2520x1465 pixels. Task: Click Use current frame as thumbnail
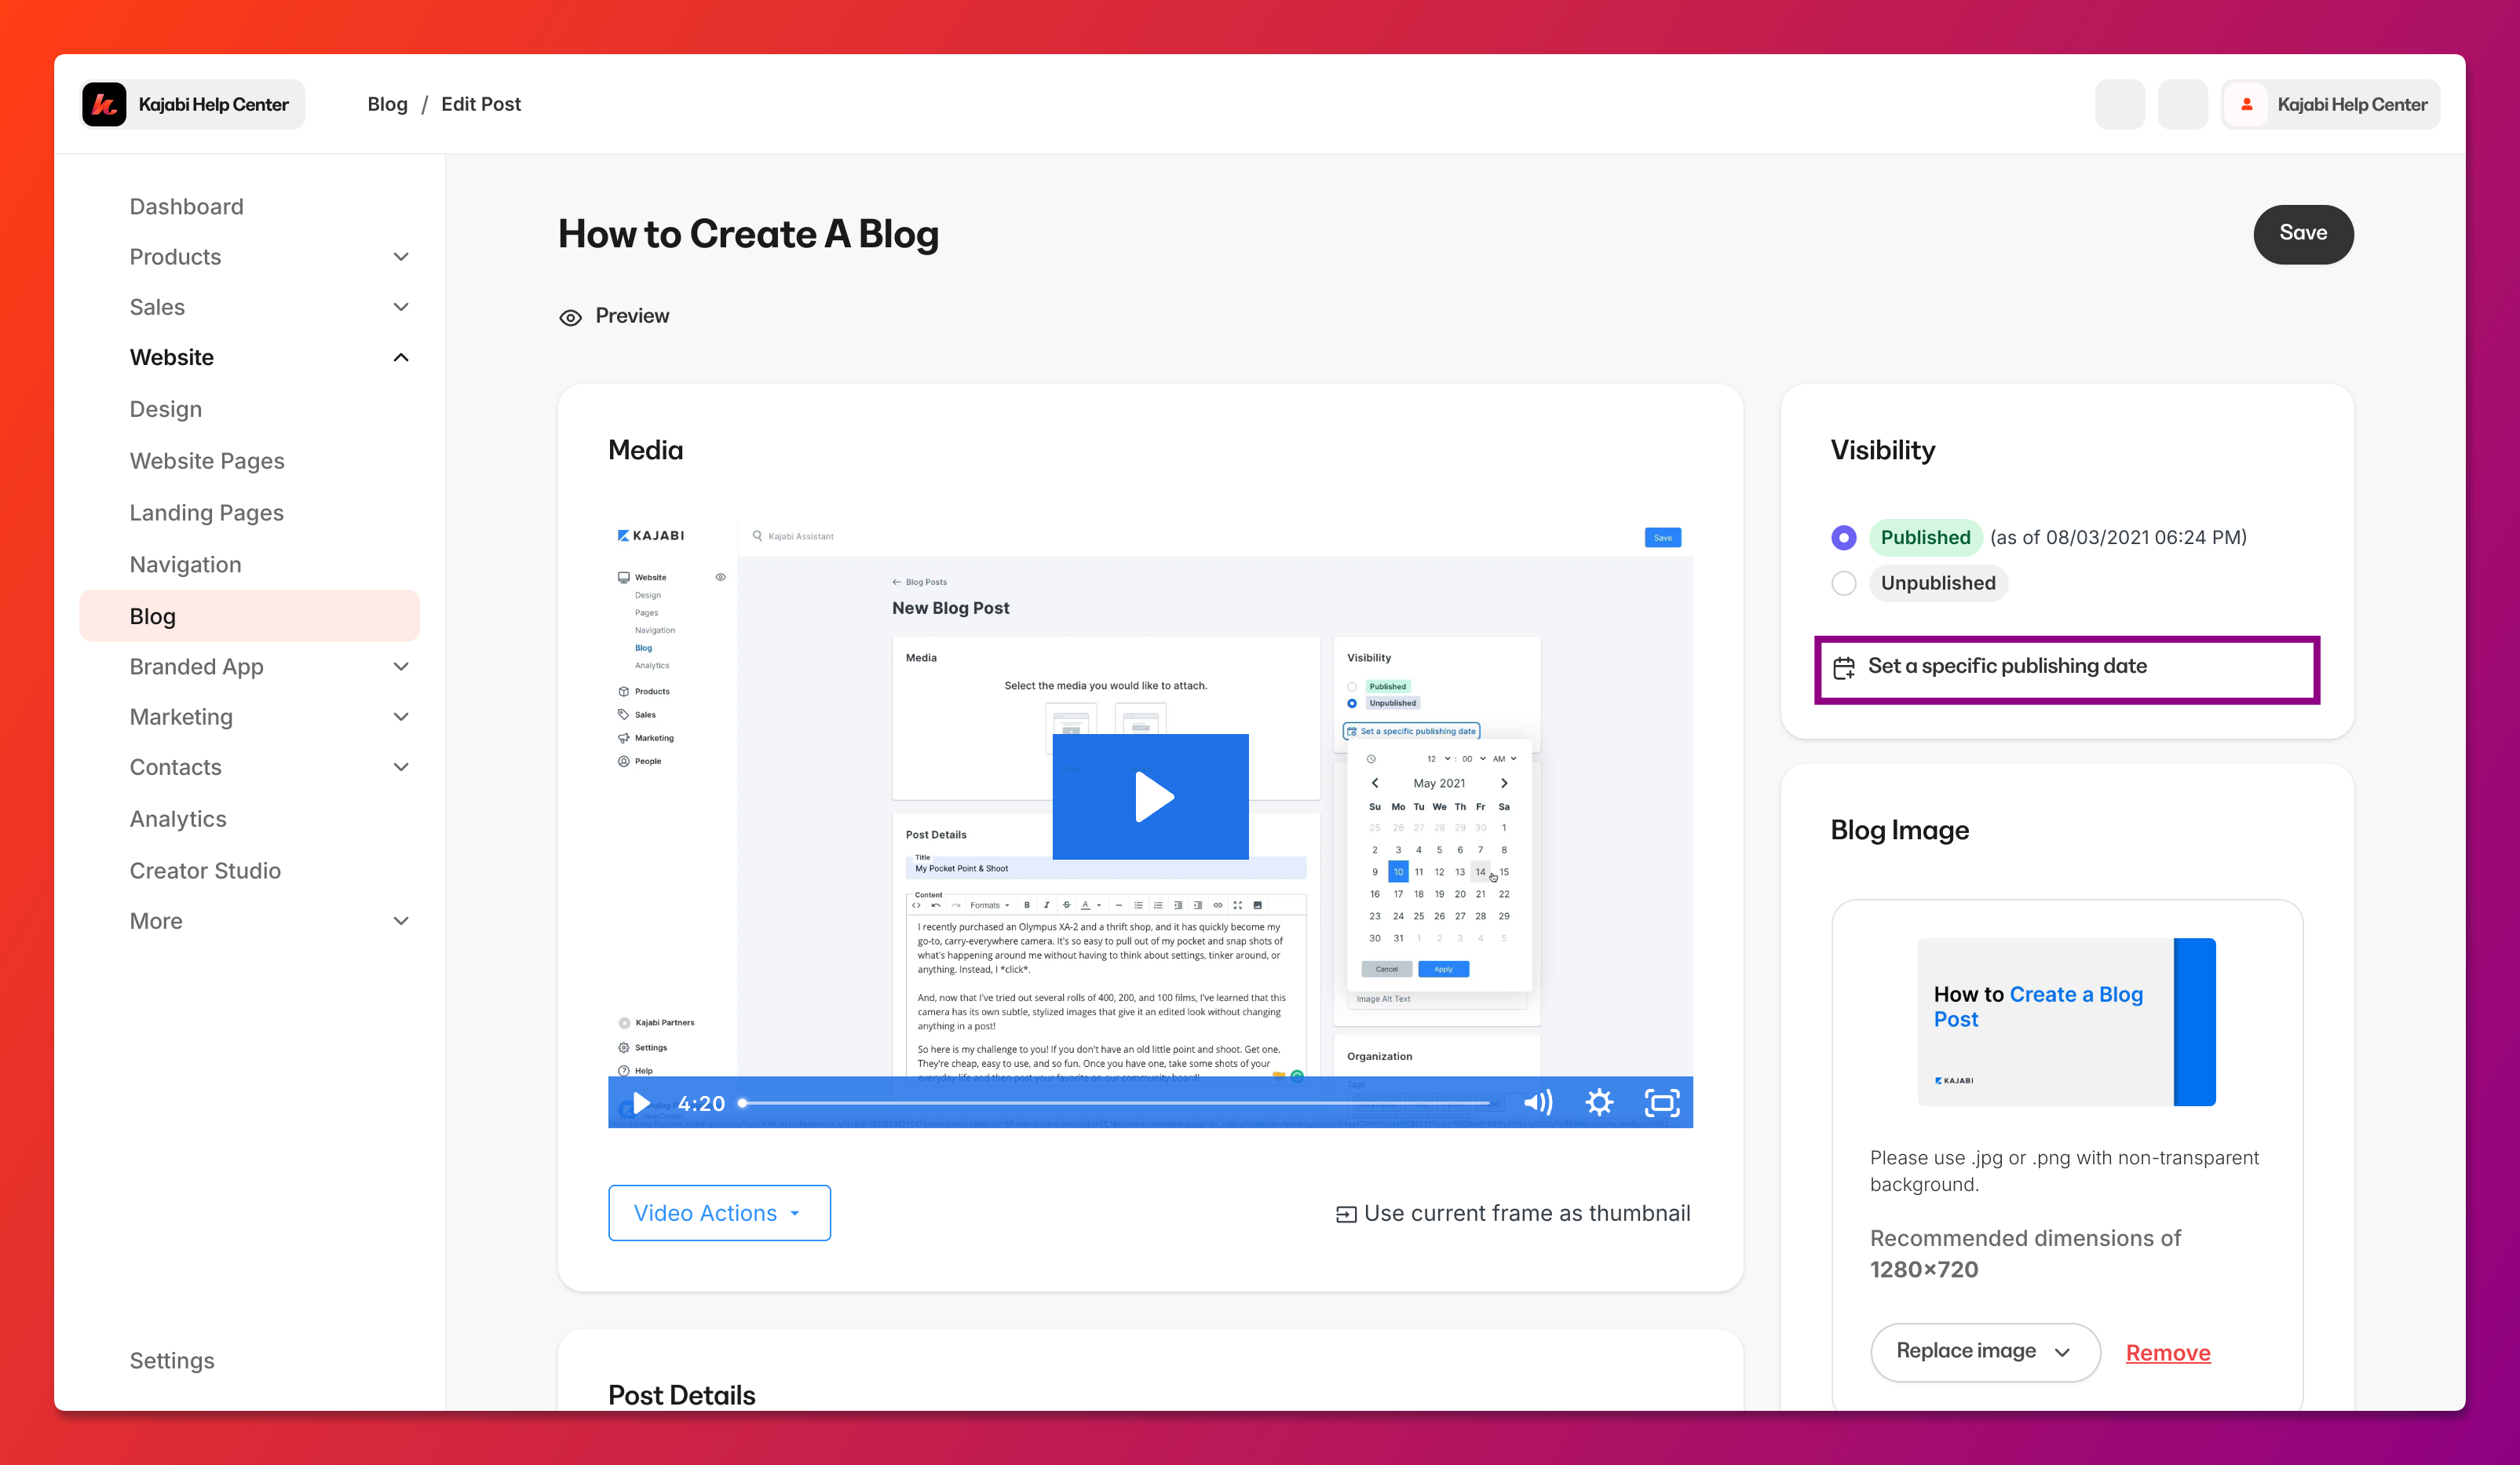pyautogui.click(x=1513, y=1213)
